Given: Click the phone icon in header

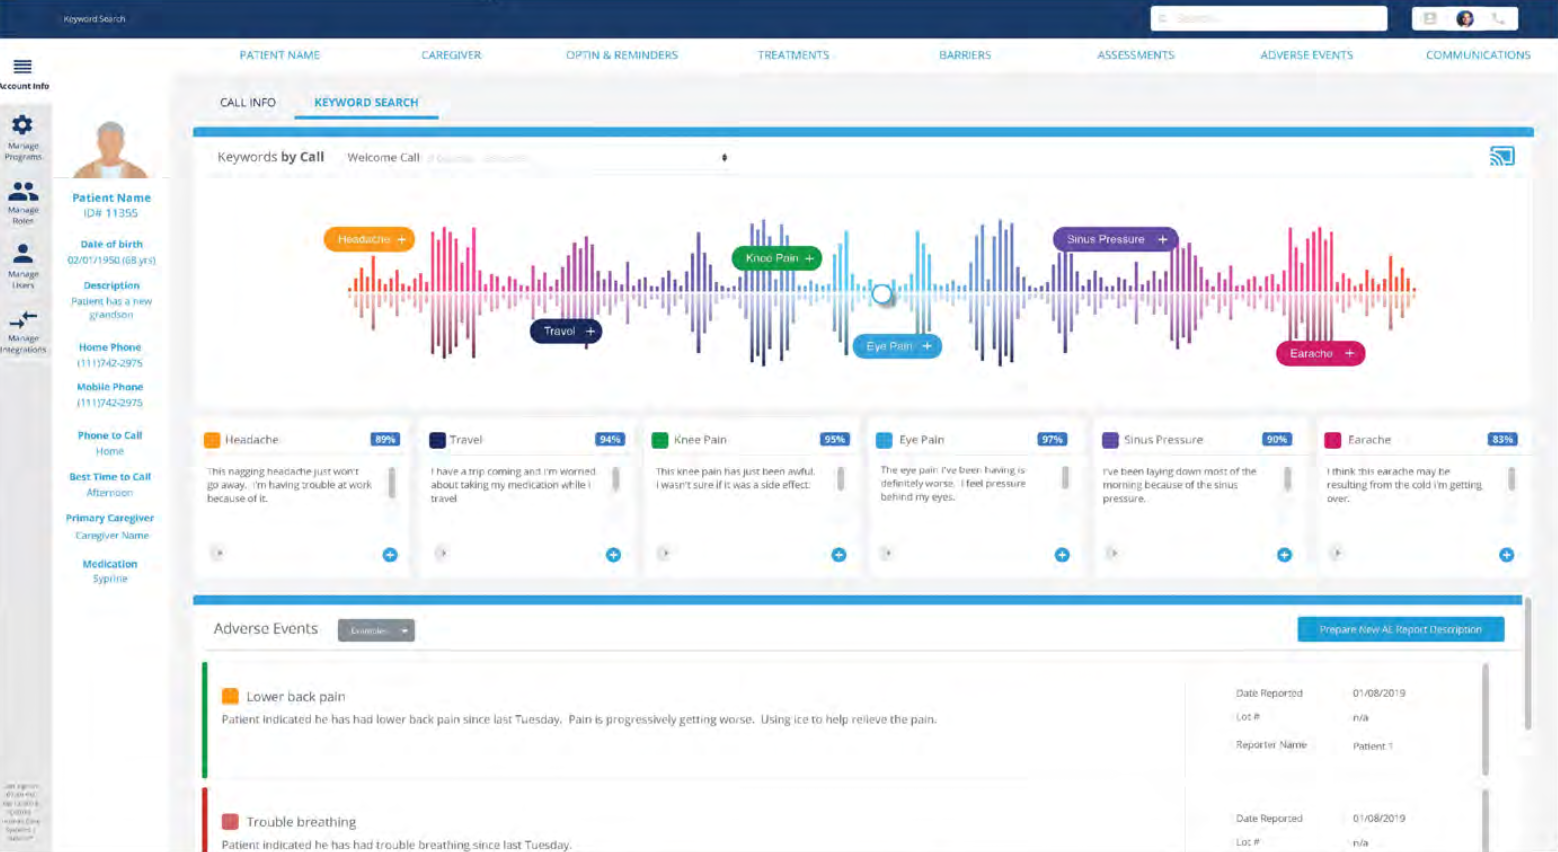Looking at the screenshot, I should point(1498,18).
